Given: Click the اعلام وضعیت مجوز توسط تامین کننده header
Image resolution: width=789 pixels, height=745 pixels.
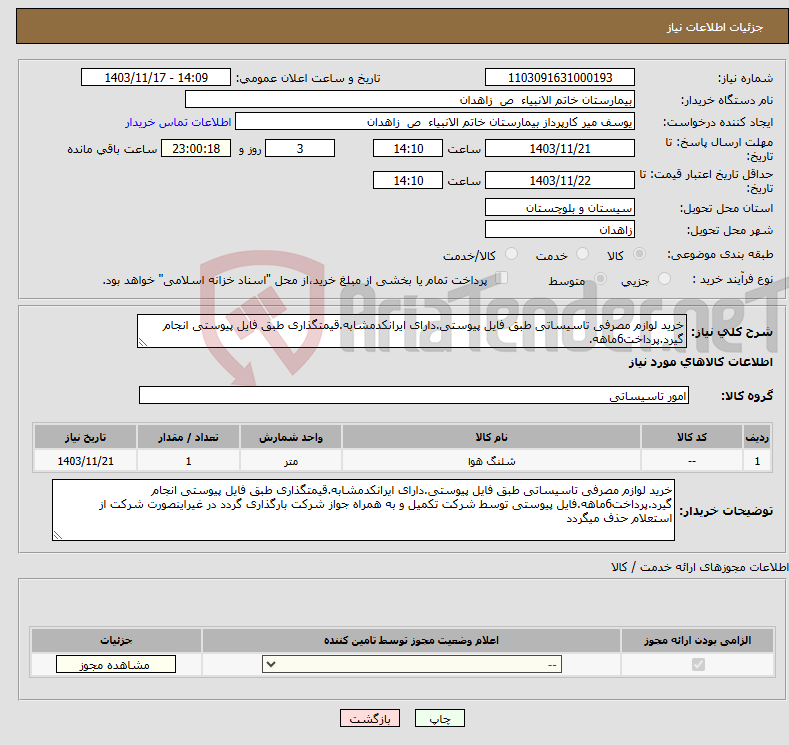Looking at the screenshot, I should coord(411,640).
